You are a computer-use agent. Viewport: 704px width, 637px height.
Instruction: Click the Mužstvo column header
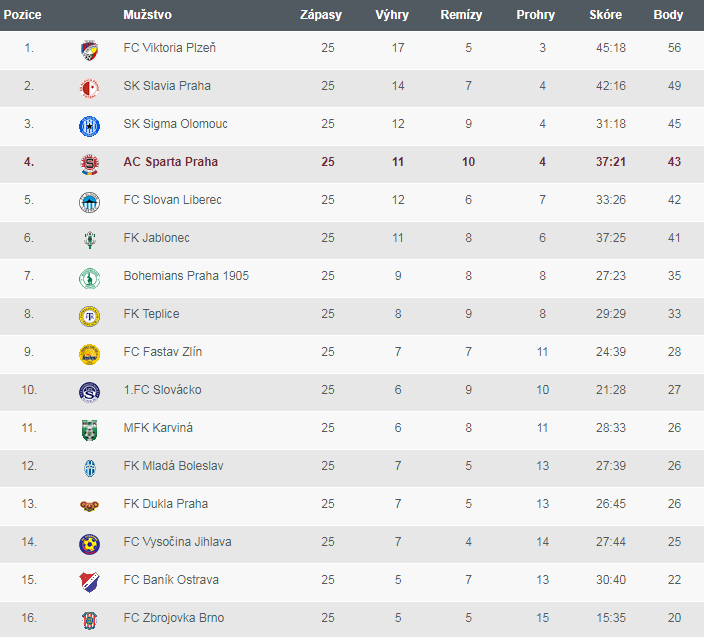(147, 15)
